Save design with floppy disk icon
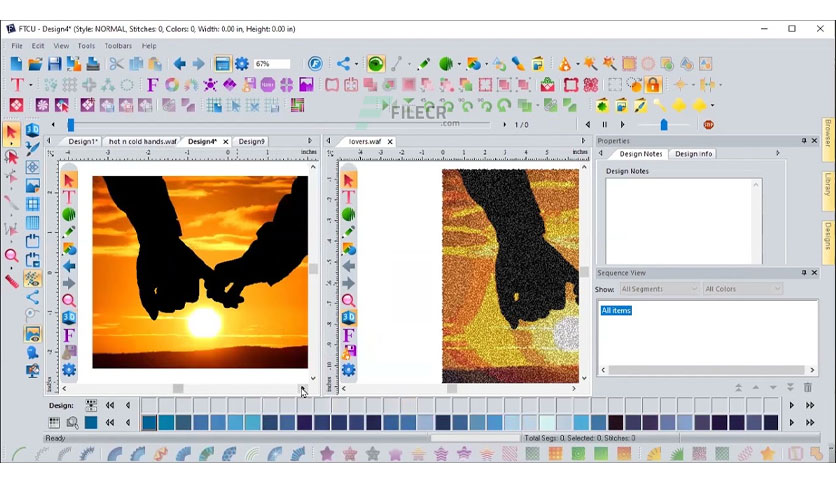 coord(54,64)
